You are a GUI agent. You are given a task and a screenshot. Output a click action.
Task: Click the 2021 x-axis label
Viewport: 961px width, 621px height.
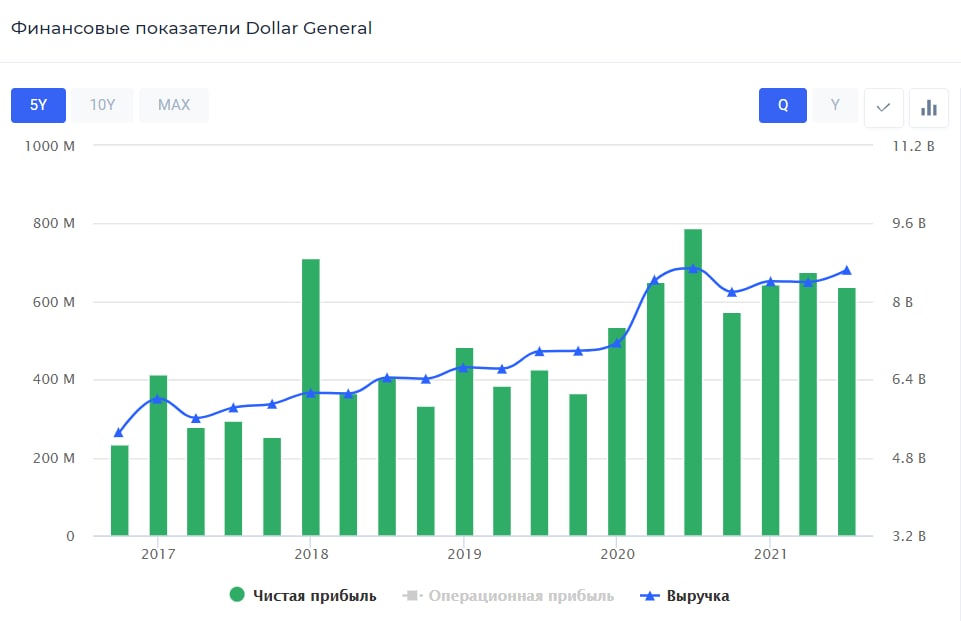[770, 554]
